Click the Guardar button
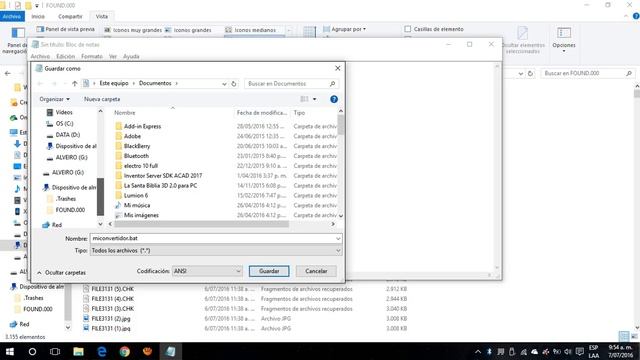Viewport: 640px width, 360px height. coord(269,271)
